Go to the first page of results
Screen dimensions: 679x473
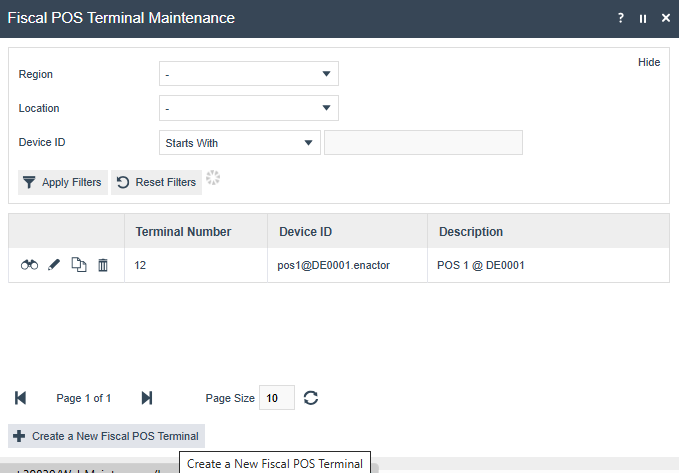21,398
